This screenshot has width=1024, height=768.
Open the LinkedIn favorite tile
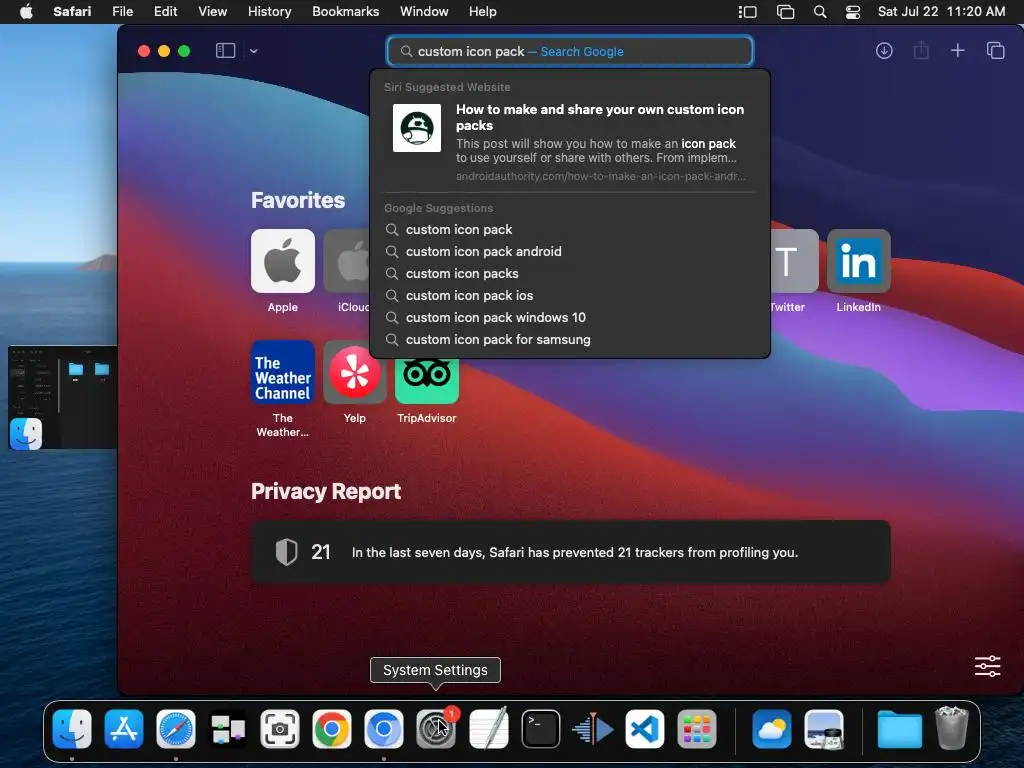pos(858,261)
